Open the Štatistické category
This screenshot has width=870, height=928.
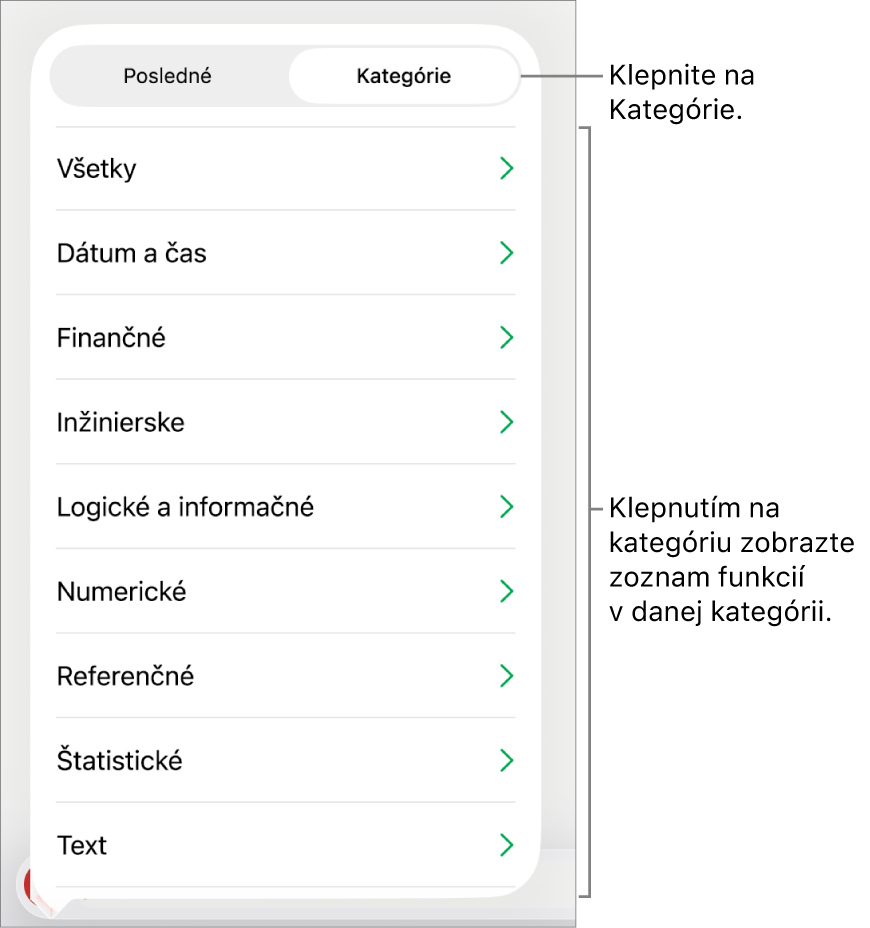tap(285, 761)
